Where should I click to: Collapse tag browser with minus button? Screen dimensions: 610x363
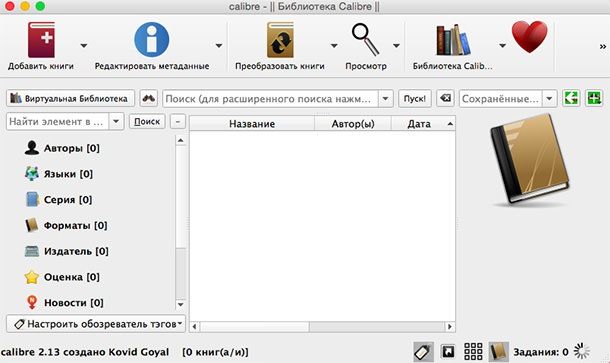click(x=178, y=121)
